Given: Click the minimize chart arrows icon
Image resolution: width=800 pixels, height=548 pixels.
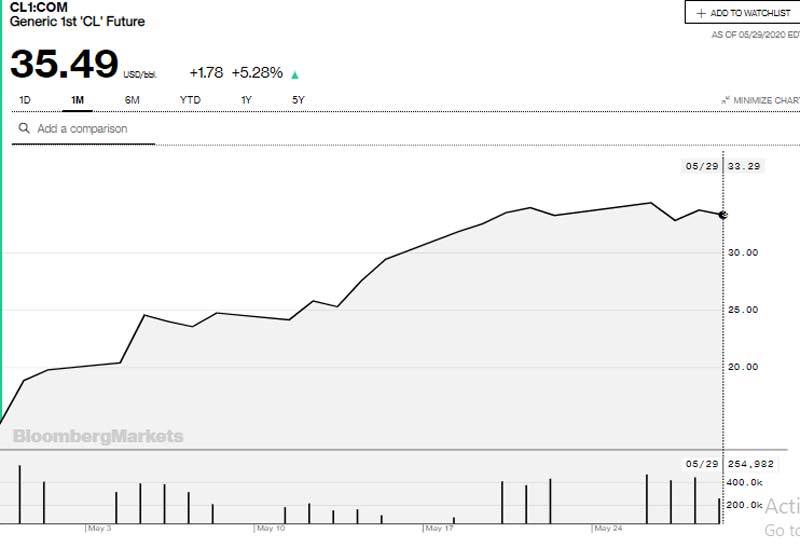Looking at the screenshot, I should [x=725, y=101].
